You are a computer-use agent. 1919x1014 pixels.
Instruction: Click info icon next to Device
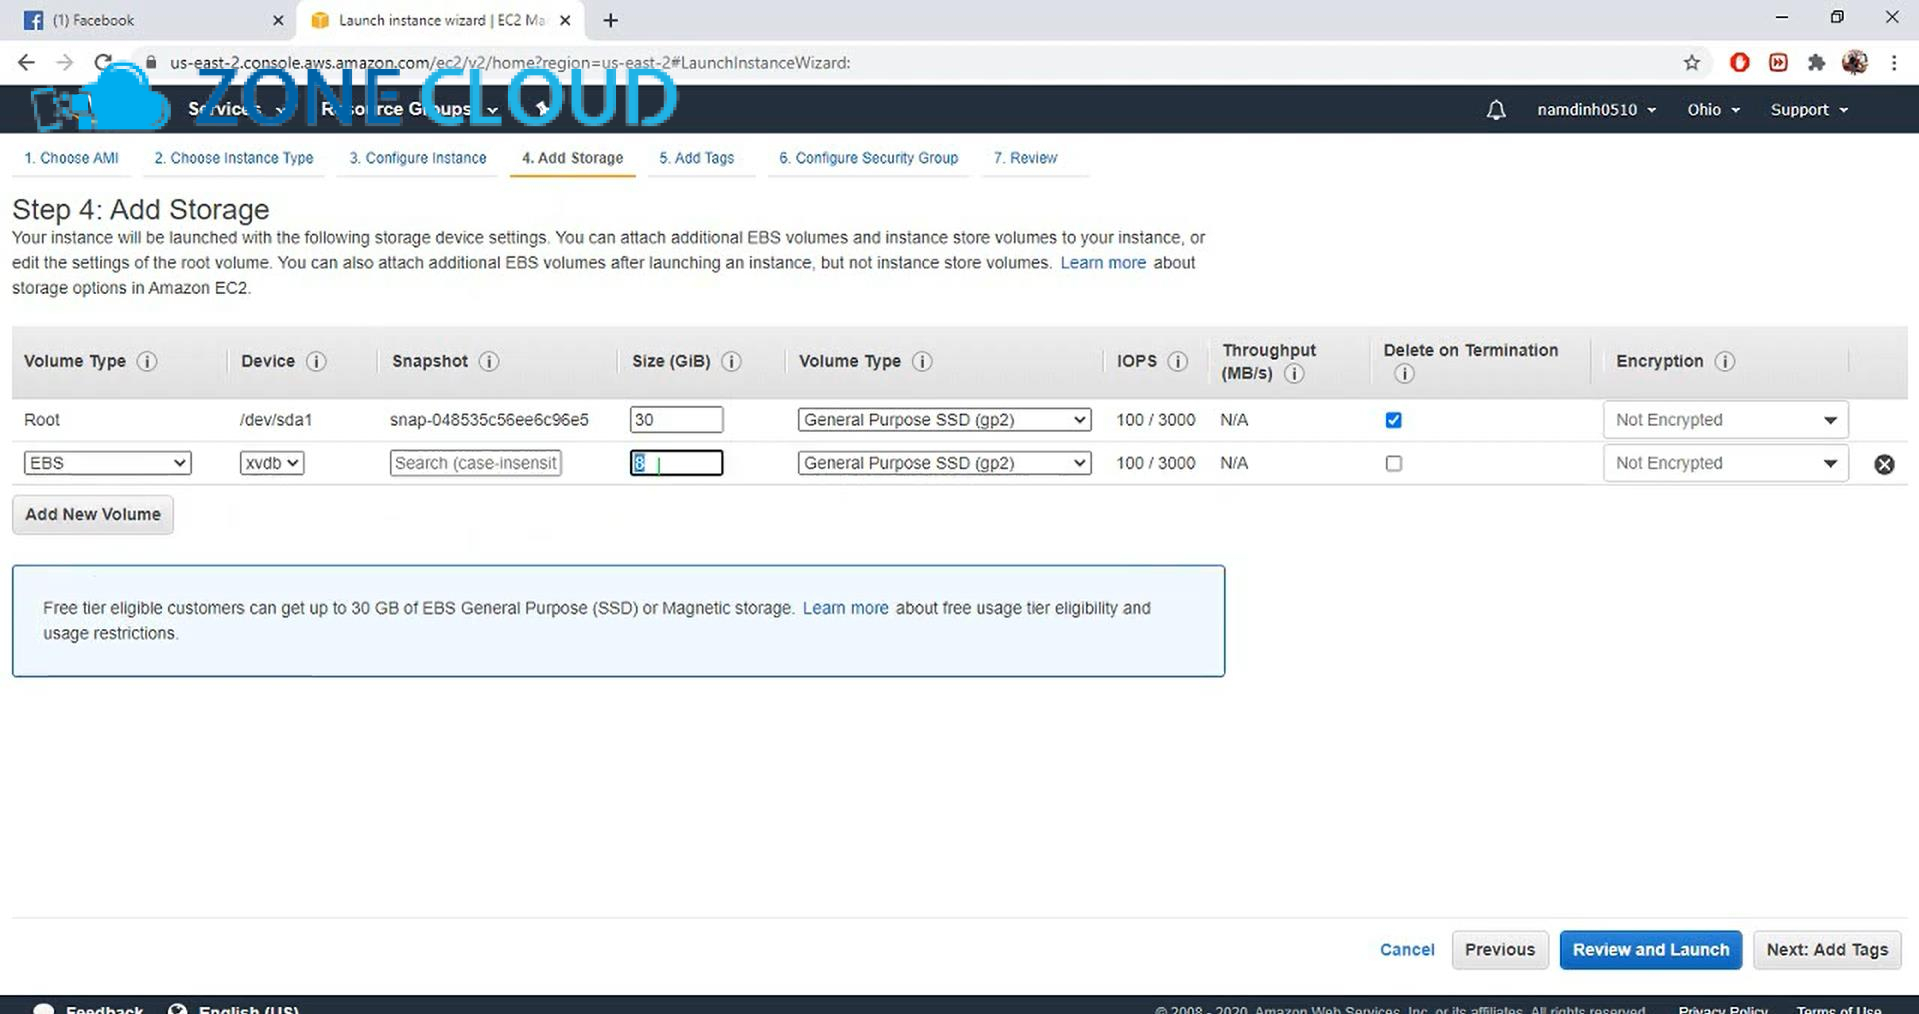click(x=316, y=361)
